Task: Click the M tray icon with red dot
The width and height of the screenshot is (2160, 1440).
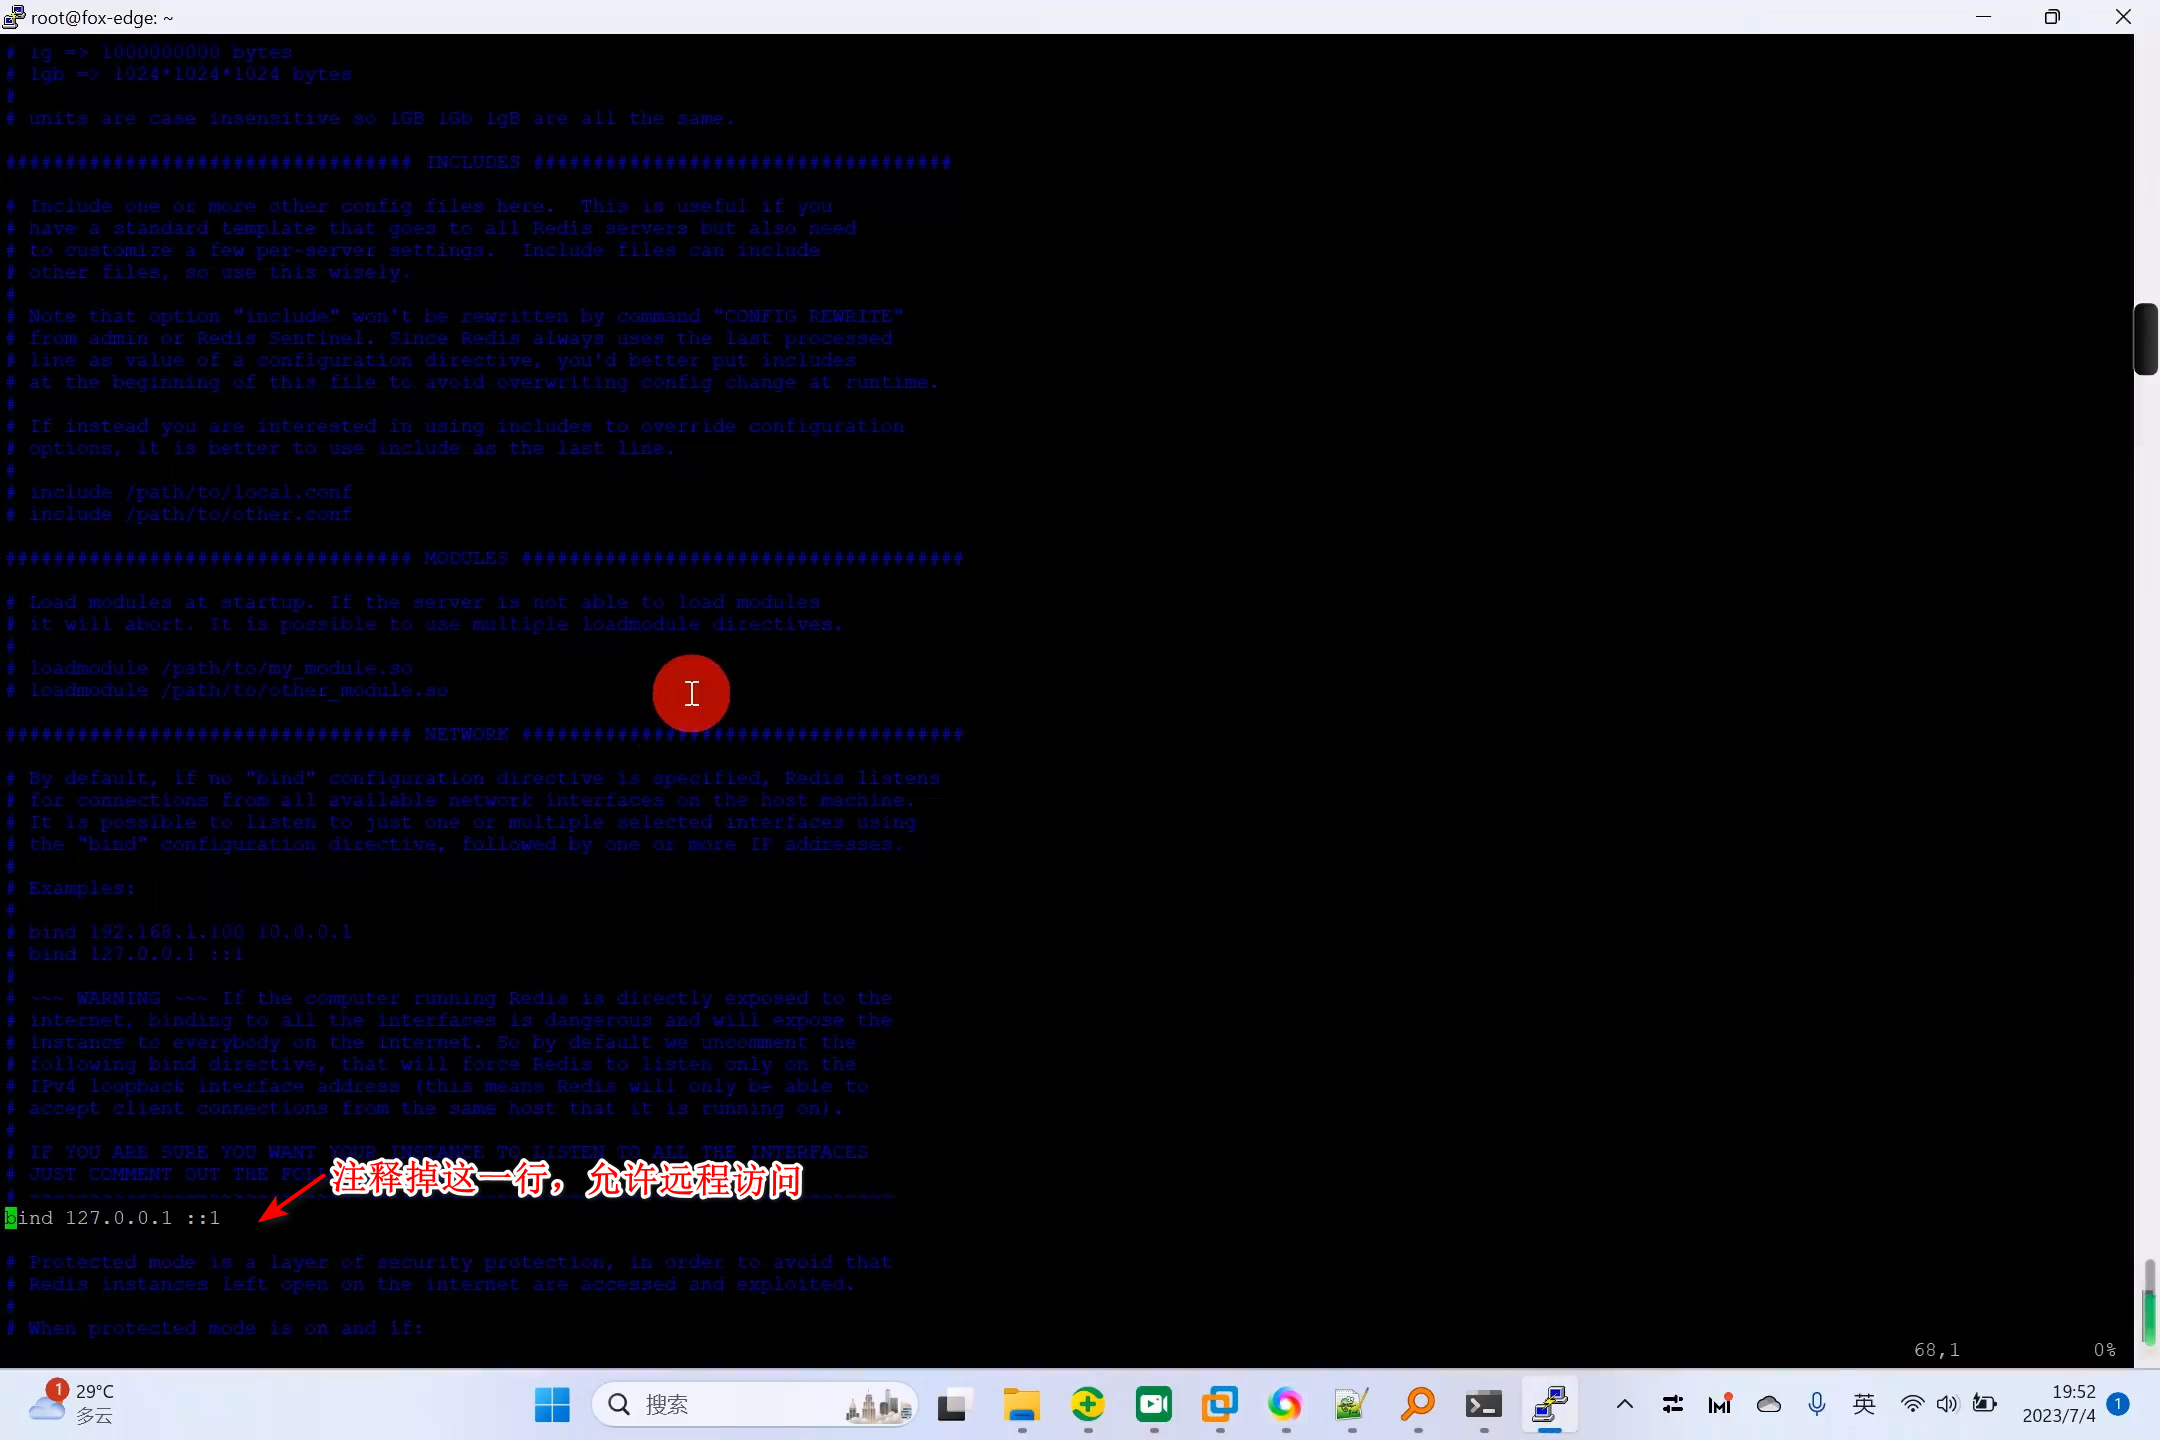Action: pyautogui.click(x=1720, y=1405)
